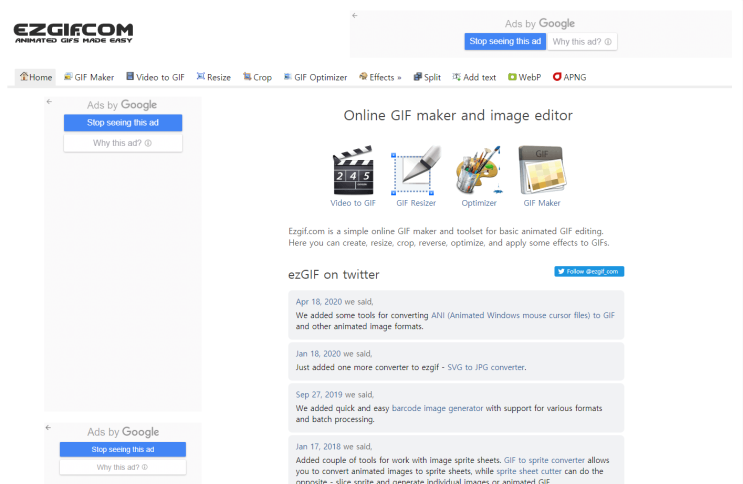
Task: Click back arrow in lower sidebar ad
Action: tap(48, 428)
